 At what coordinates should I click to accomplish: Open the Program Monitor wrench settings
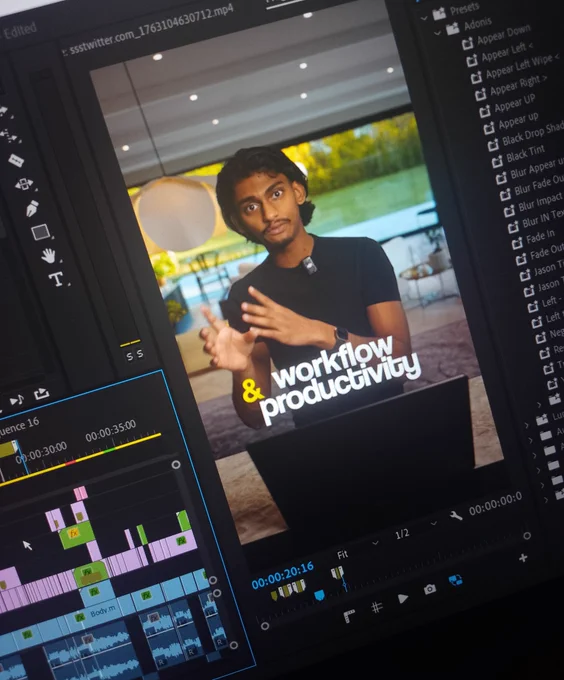click(x=456, y=516)
